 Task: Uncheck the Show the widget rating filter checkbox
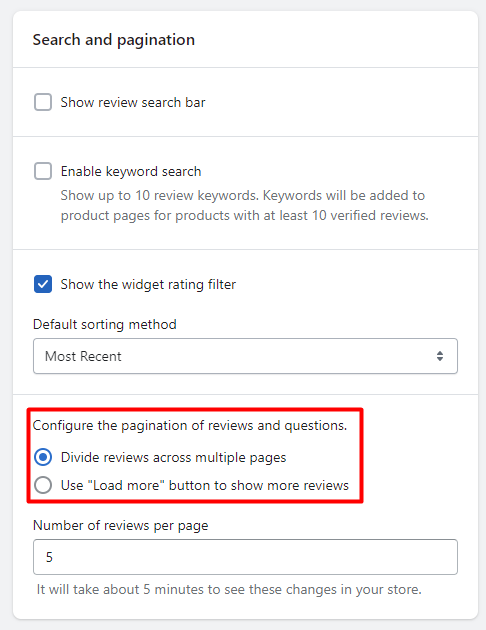(x=43, y=284)
